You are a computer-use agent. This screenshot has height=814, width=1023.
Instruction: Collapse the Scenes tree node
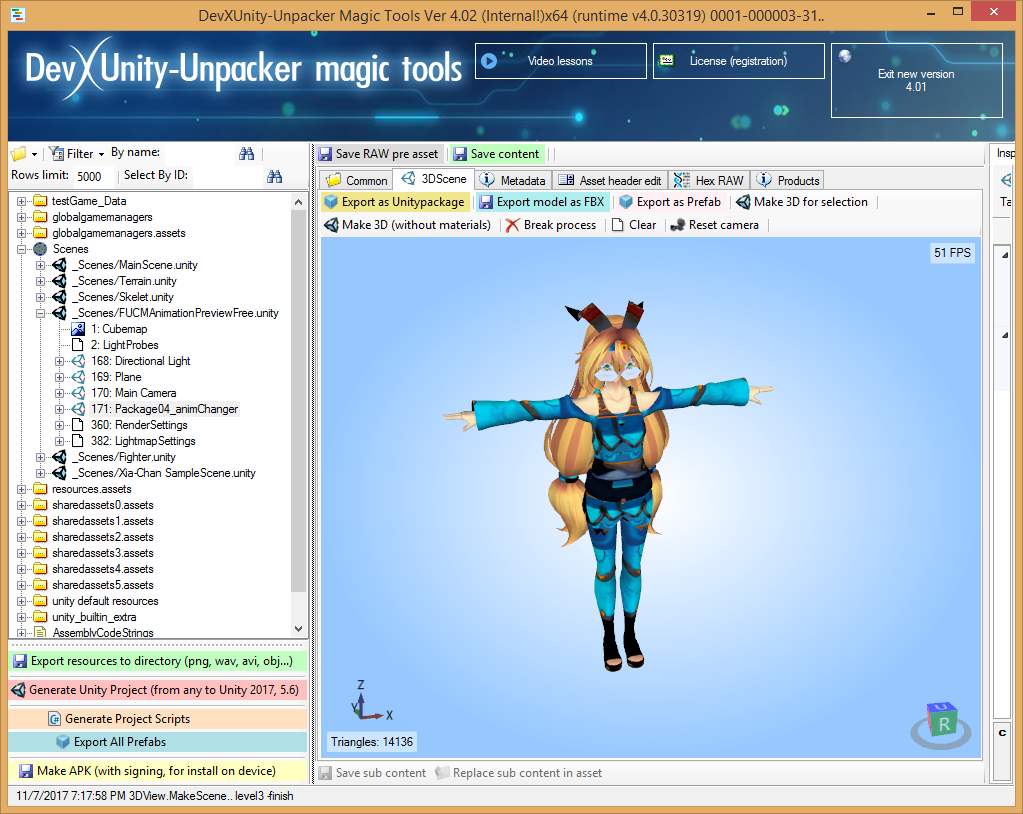[22, 249]
